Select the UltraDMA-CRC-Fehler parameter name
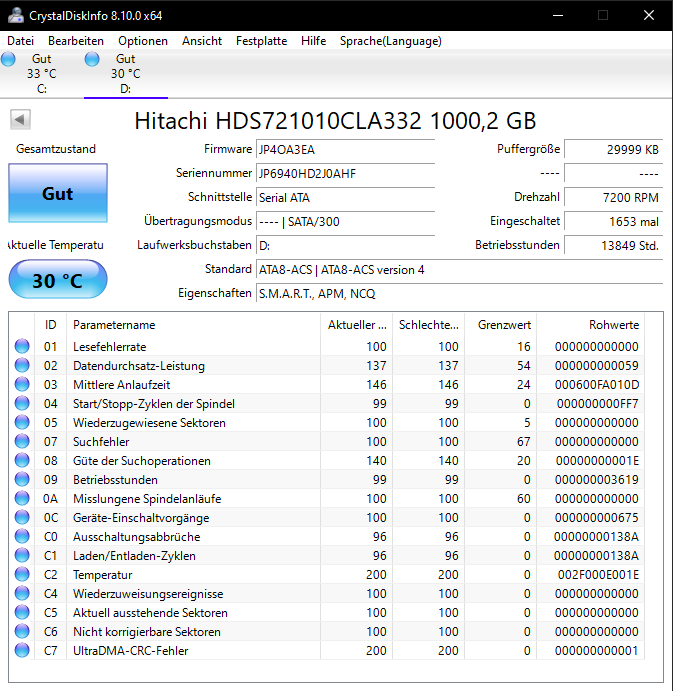Image resolution: width=673 pixels, height=691 pixels. click(x=130, y=650)
